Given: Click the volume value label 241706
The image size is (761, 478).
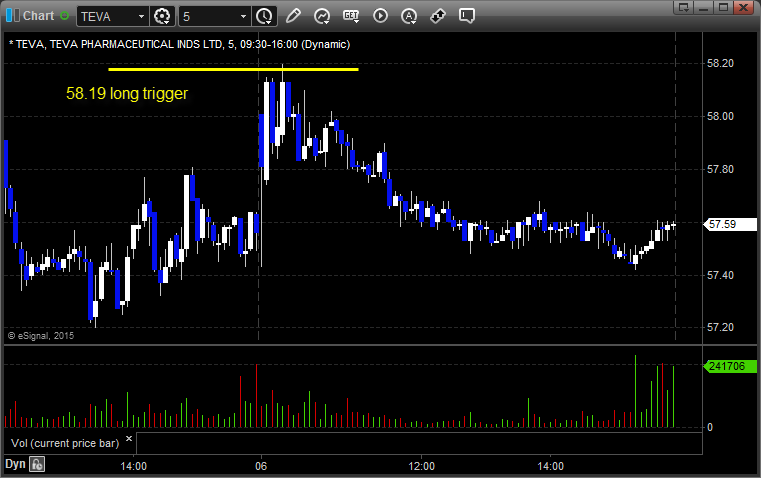Looking at the screenshot, I should (729, 366).
